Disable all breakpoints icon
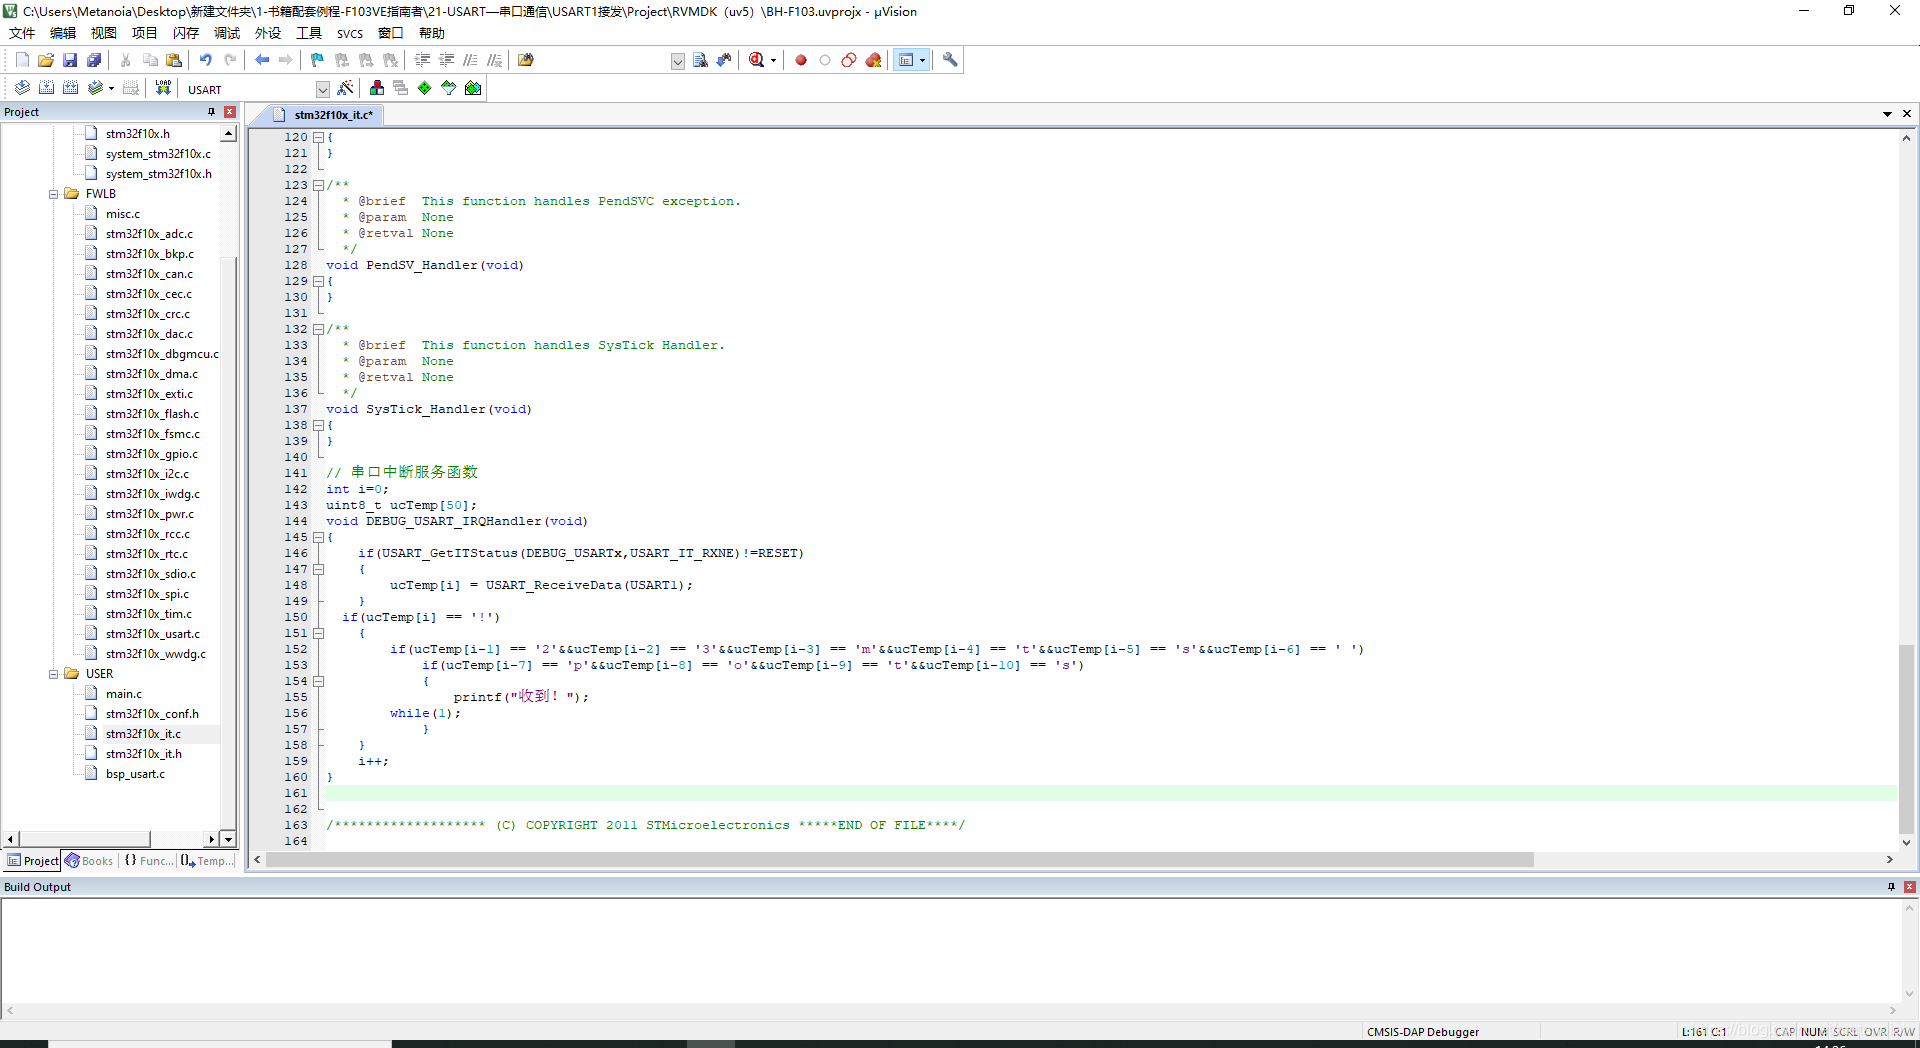This screenshot has width=1920, height=1048. (x=849, y=60)
